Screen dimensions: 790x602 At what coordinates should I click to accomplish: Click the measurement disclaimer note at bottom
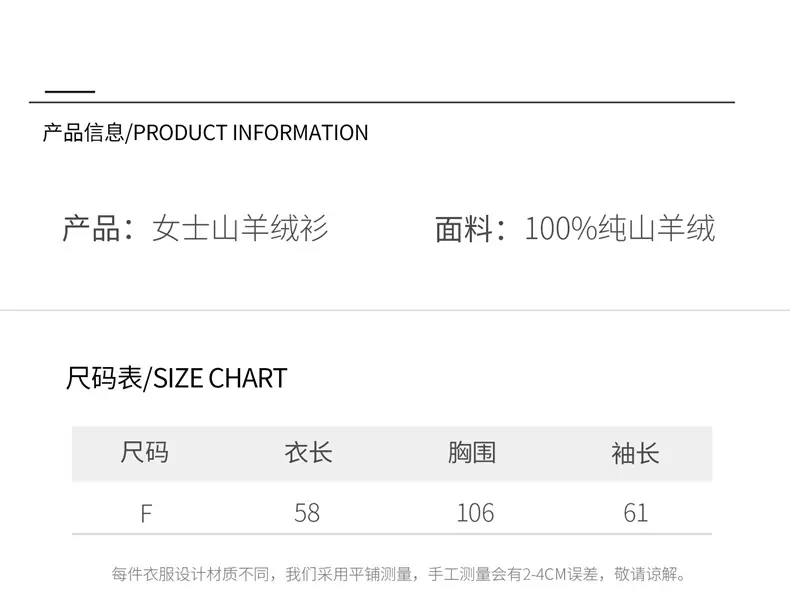399,574
